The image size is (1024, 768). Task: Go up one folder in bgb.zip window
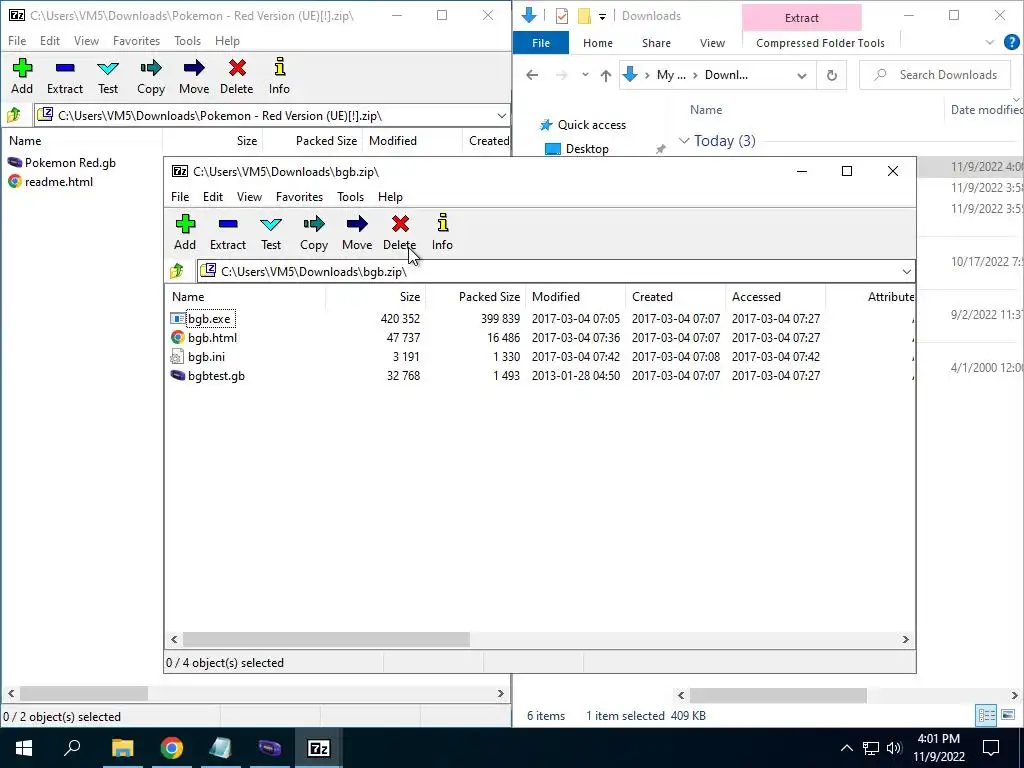(x=177, y=271)
